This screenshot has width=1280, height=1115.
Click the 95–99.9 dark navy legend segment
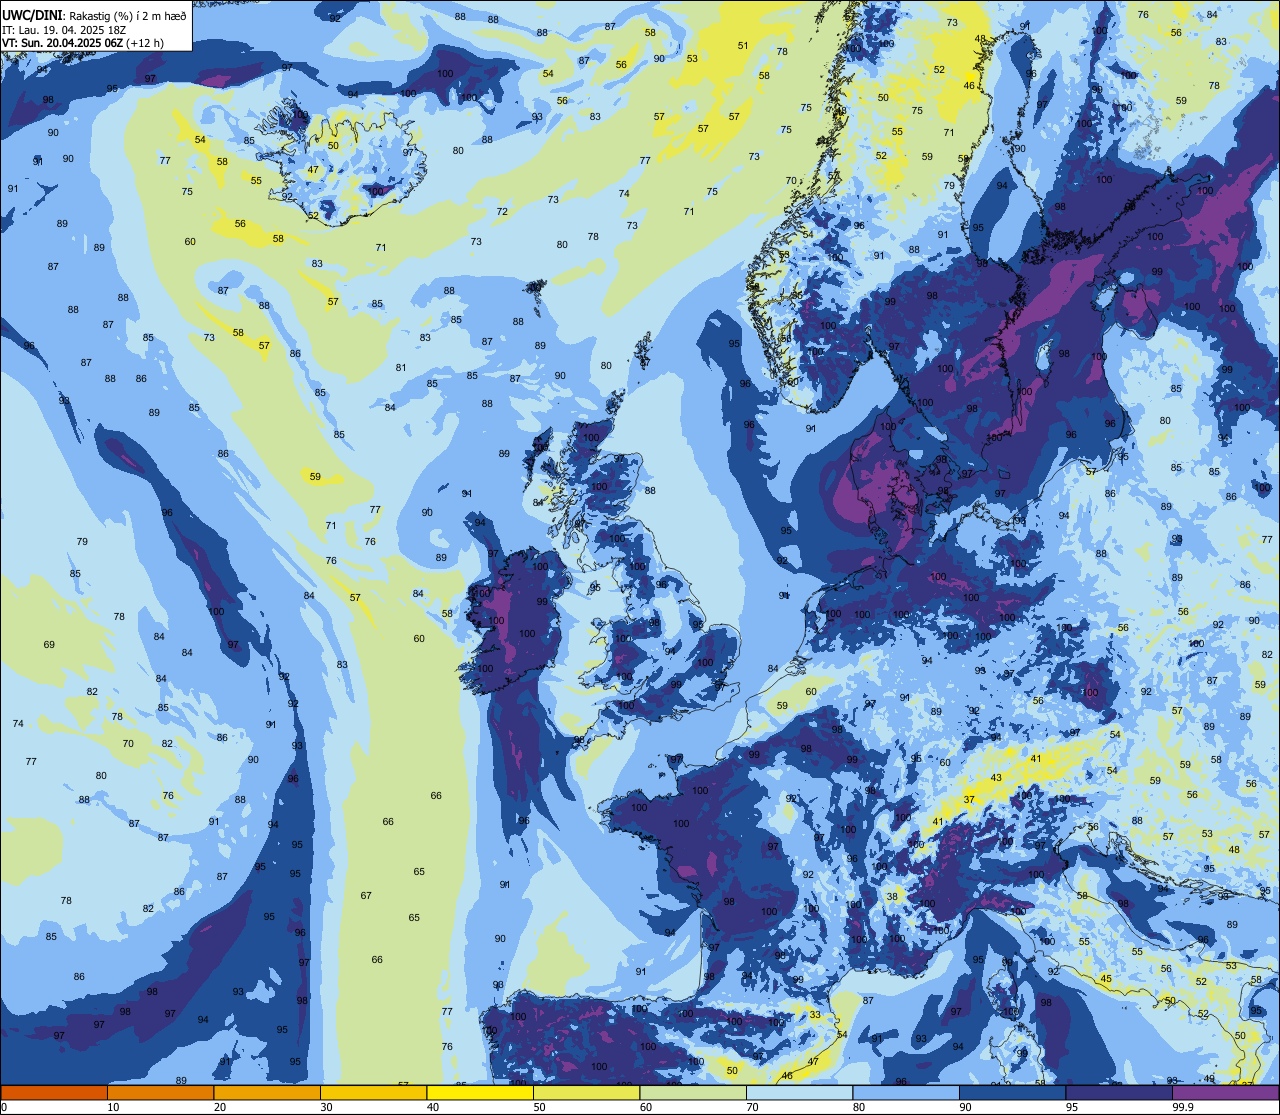(1119, 1093)
